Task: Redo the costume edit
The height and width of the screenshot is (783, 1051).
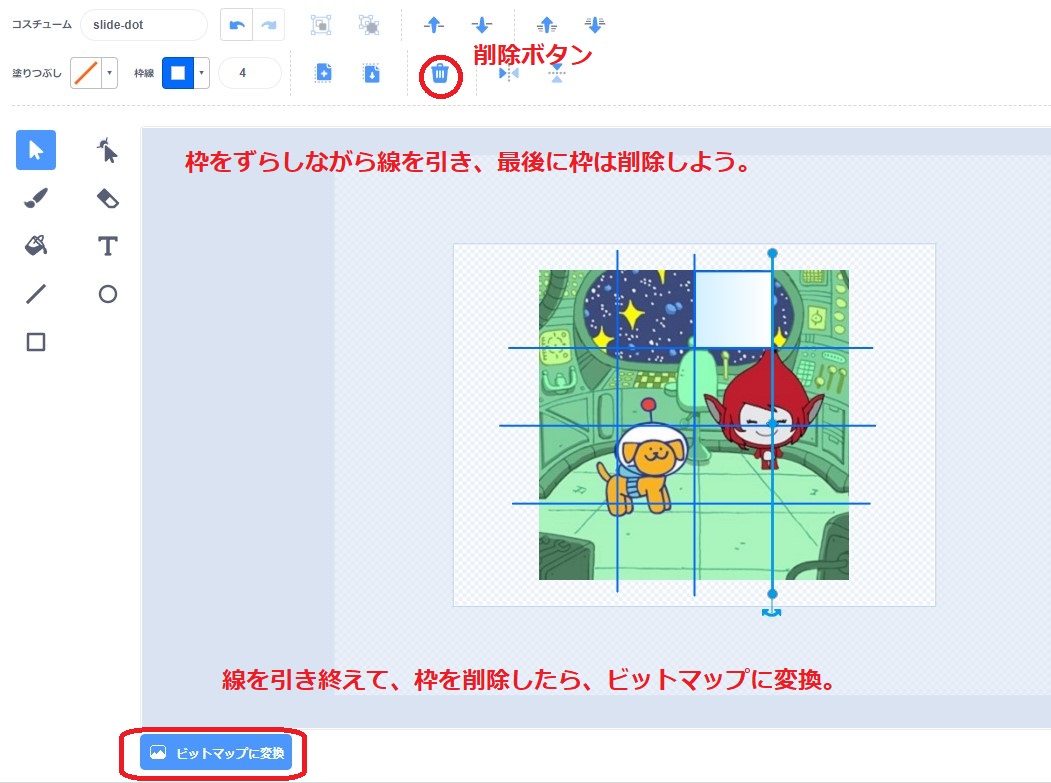Action: click(269, 25)
